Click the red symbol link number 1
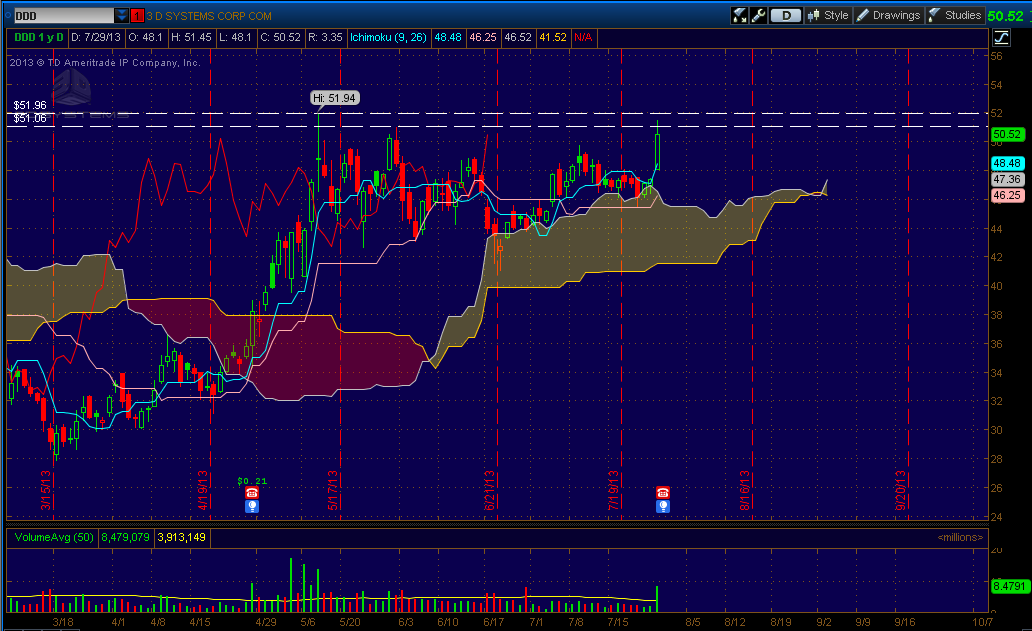Viewport: 1032px width, 631px height. tap(137, 16)
